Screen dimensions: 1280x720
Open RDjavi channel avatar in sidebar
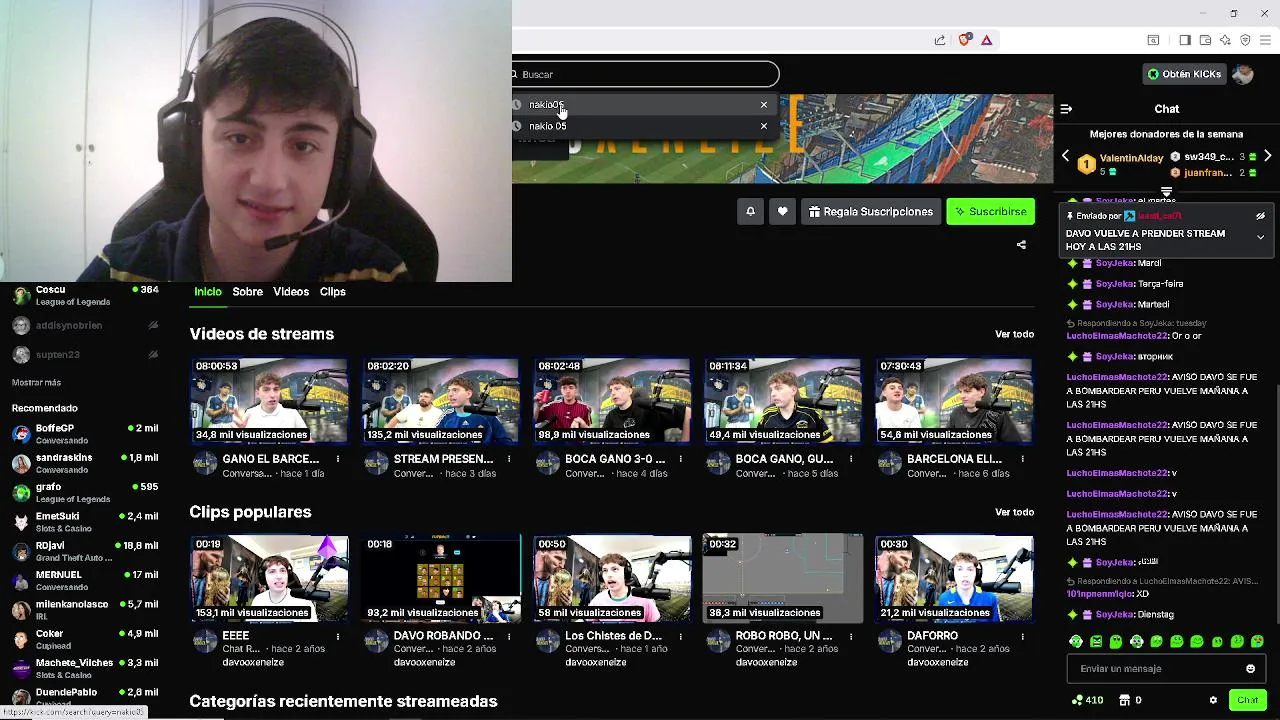(21, 551)
